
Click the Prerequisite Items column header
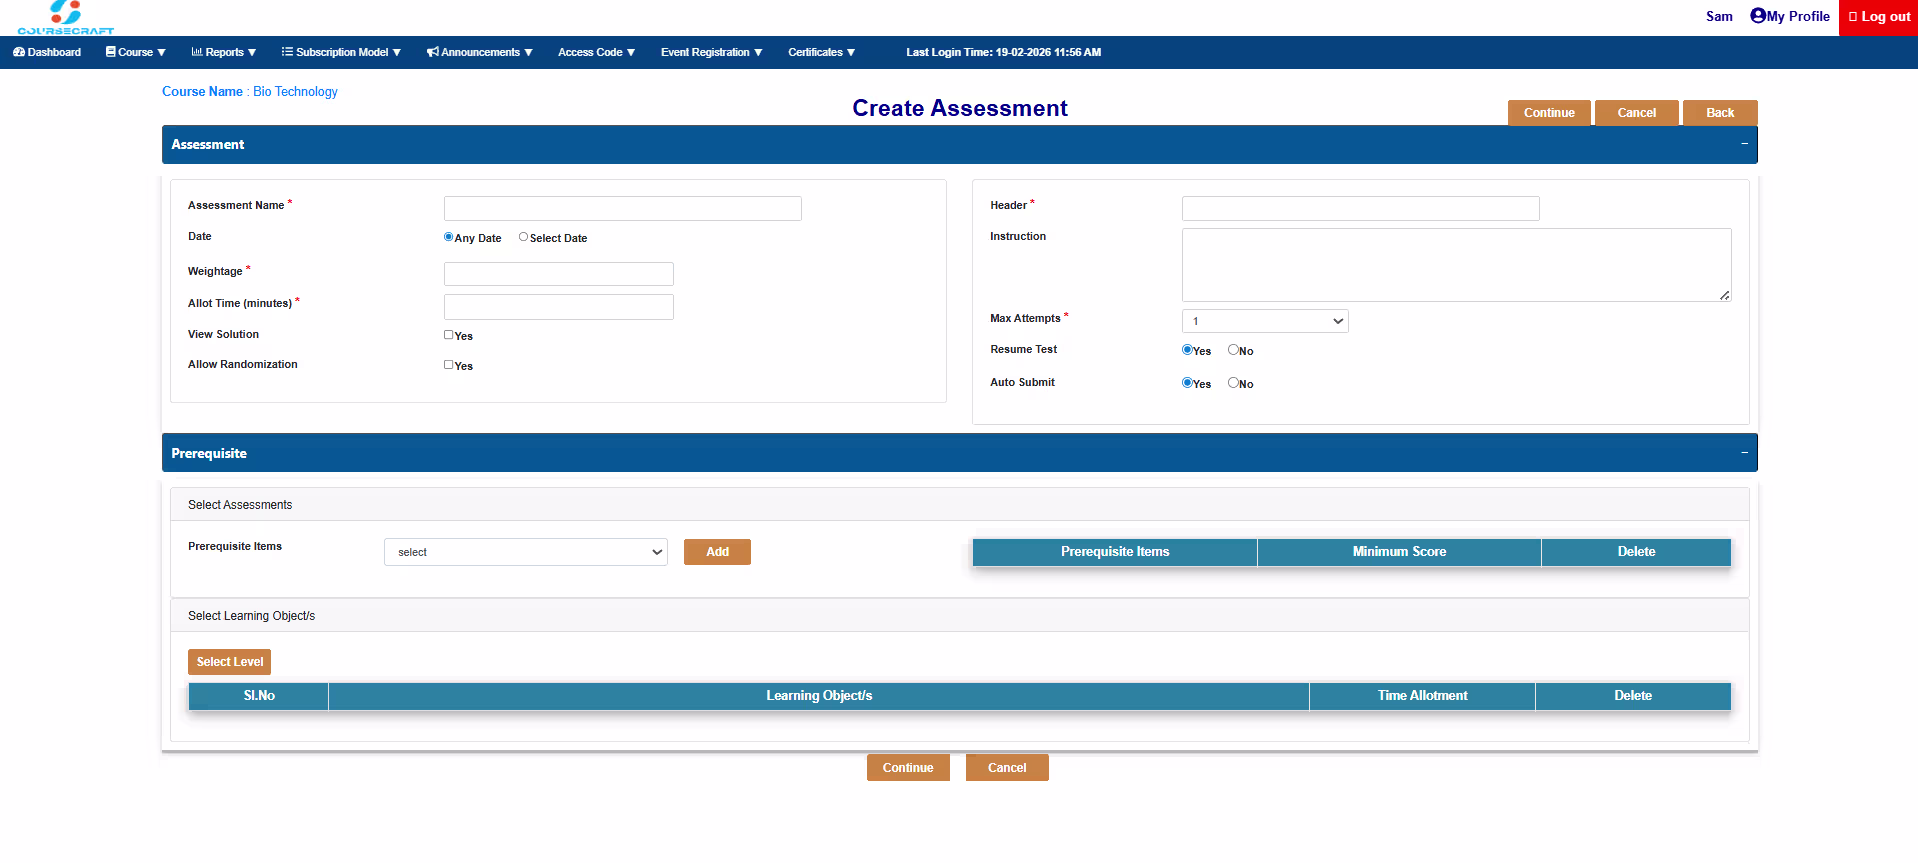point(1115,552)
